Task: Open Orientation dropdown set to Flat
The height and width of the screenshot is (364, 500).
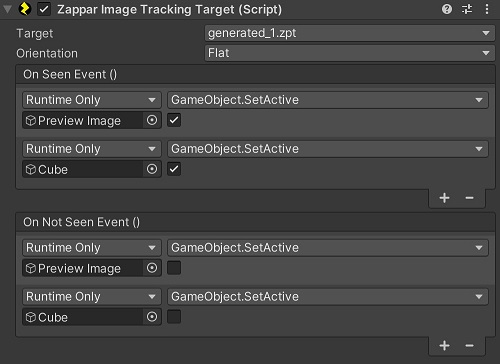Action: point(350,53)
